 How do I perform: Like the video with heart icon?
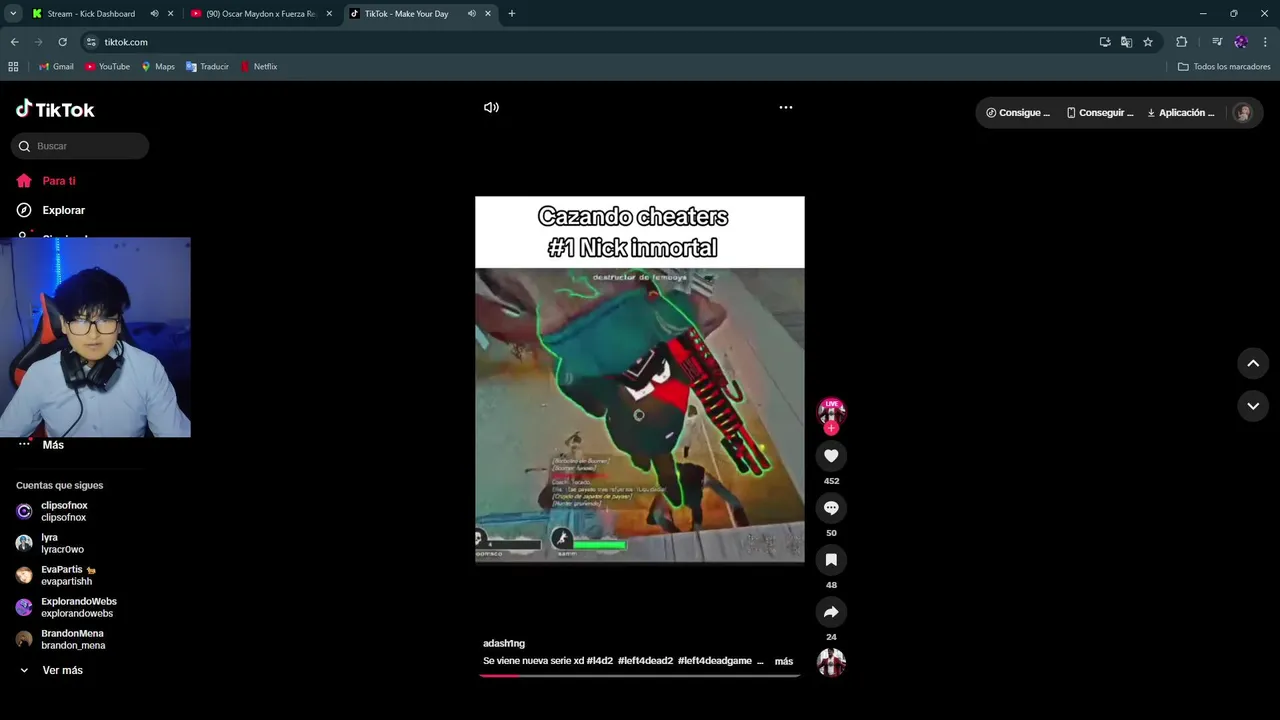point(831,456)
